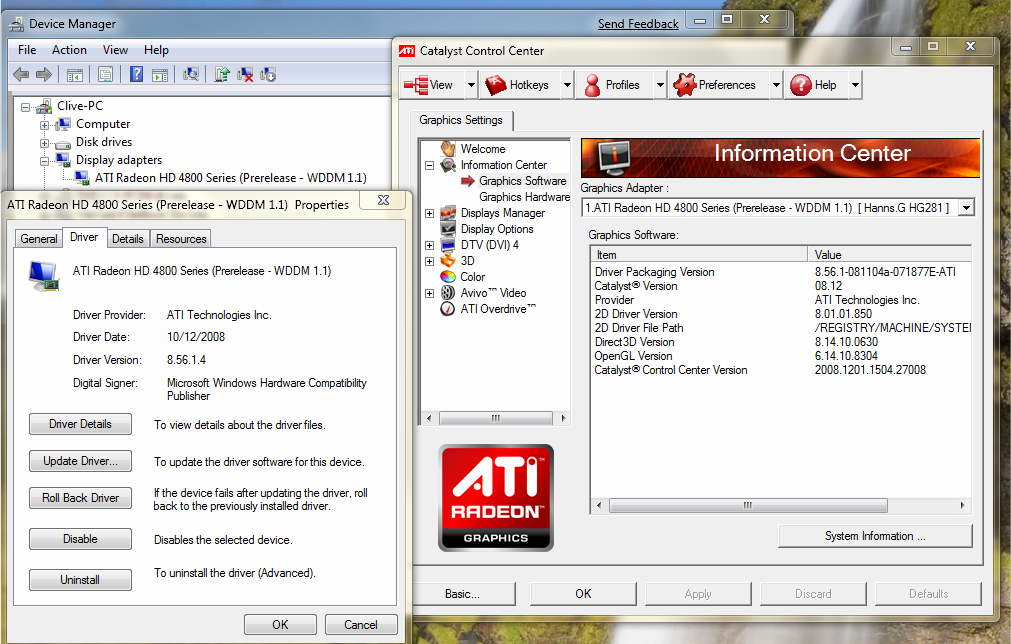Image resolution: width=1011 pixels, height=644 pixels.
Task: Click the Graphics Software horizontal scrollbar
Action: [x=781, y=505]
